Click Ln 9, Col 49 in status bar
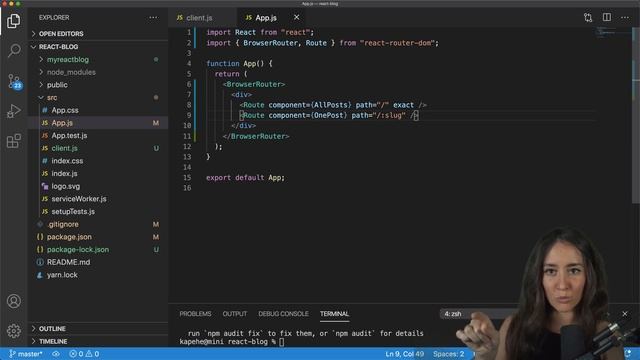 pyautogui.click(x=404, y=354)
